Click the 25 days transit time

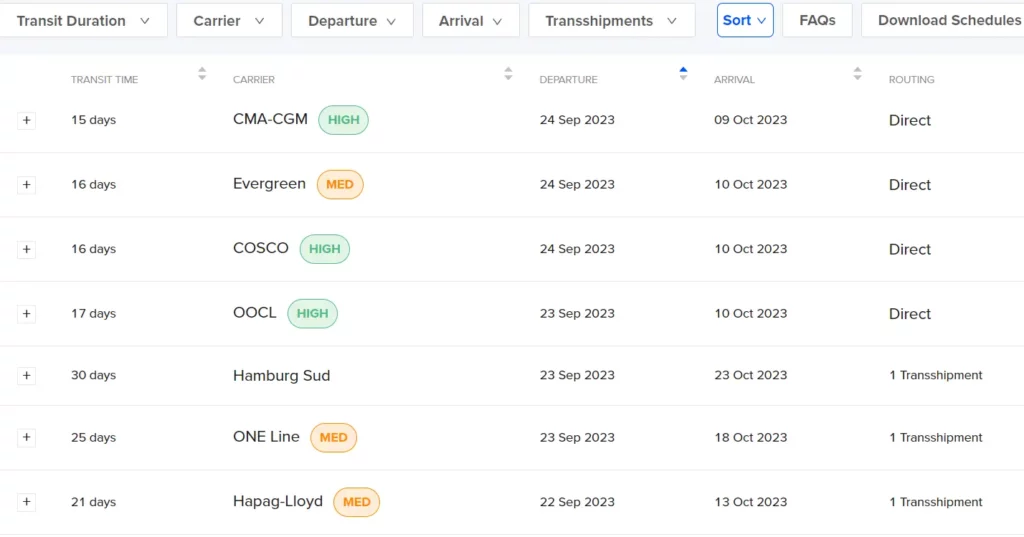point(93,438)
